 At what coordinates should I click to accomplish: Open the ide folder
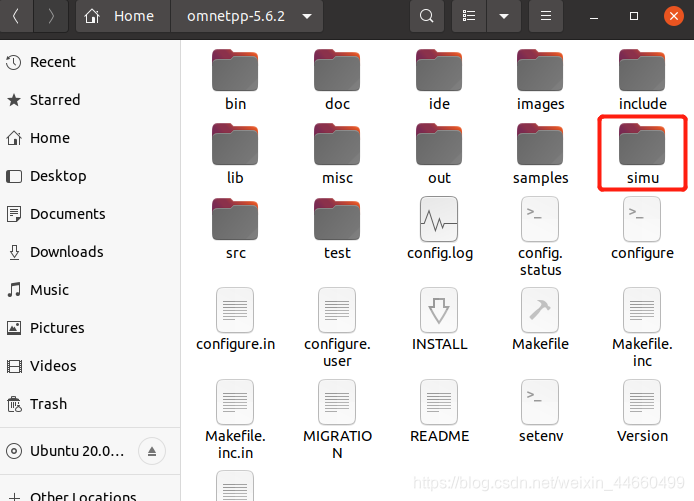coord(439,80)
